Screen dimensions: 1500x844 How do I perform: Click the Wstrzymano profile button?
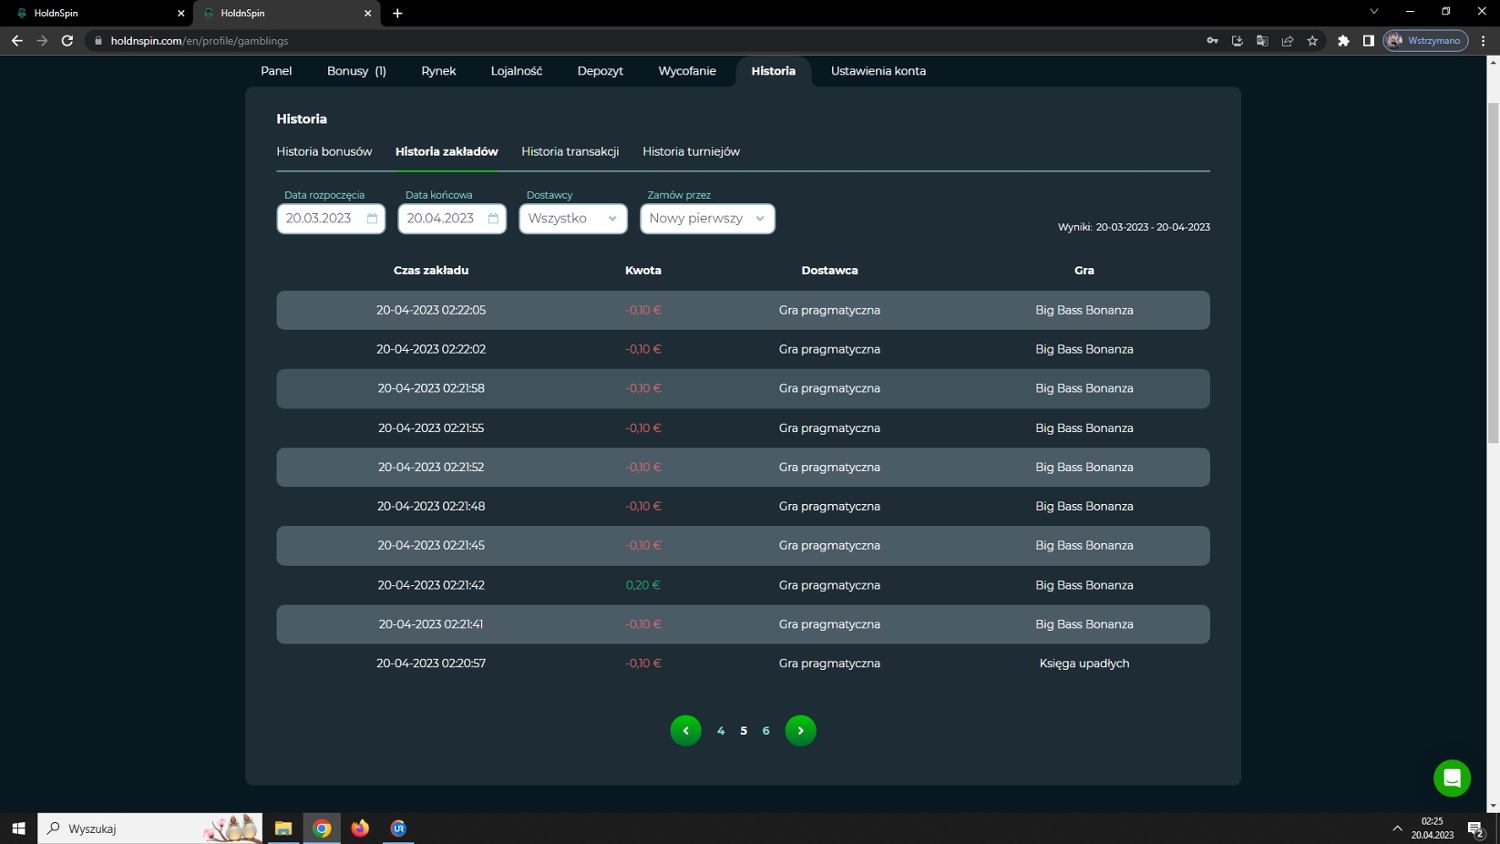[1425, 41]
